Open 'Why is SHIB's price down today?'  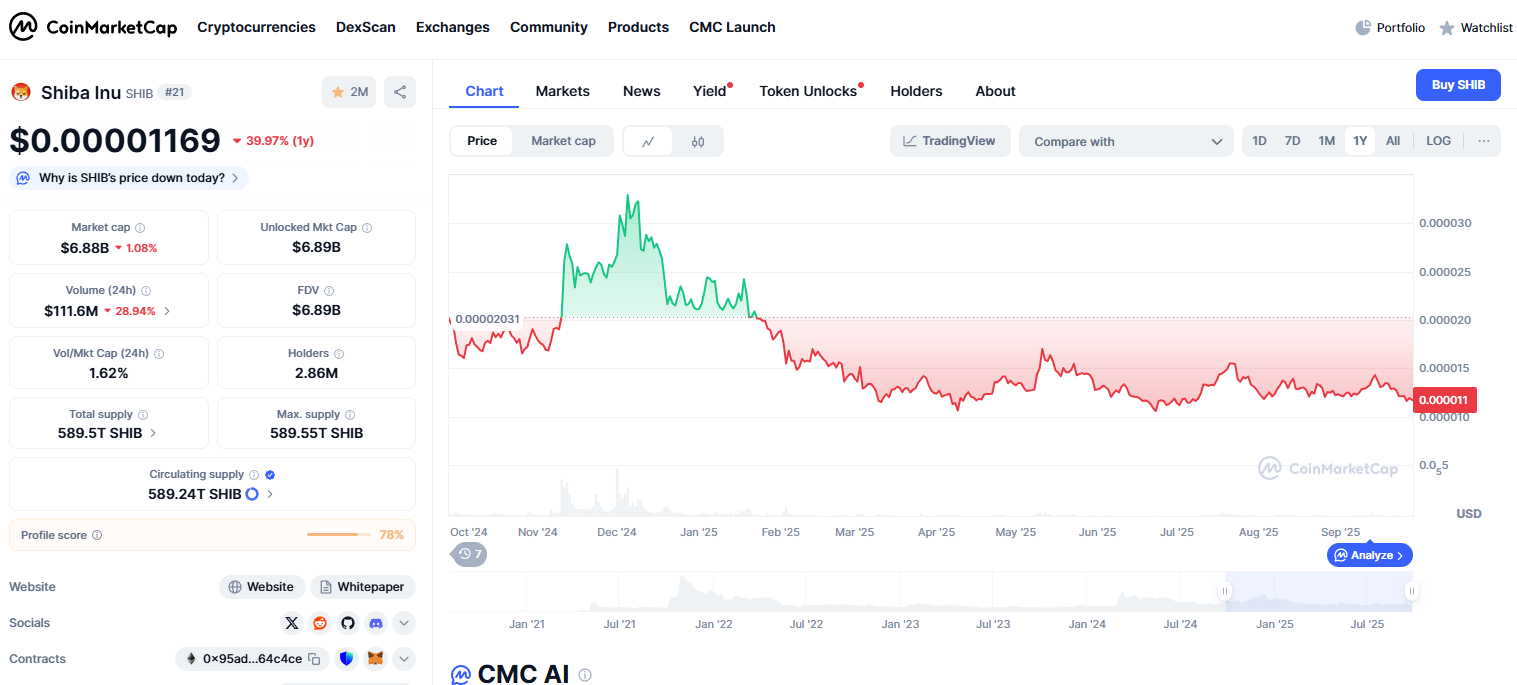coord(129,178)
